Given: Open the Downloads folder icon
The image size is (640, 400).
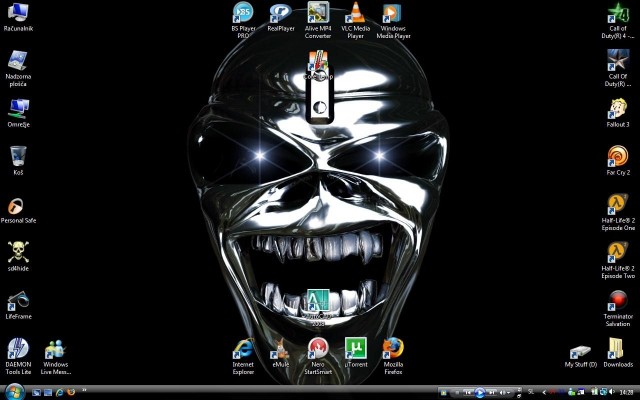Looking at the screenshot, I should [x=618, y=353].
